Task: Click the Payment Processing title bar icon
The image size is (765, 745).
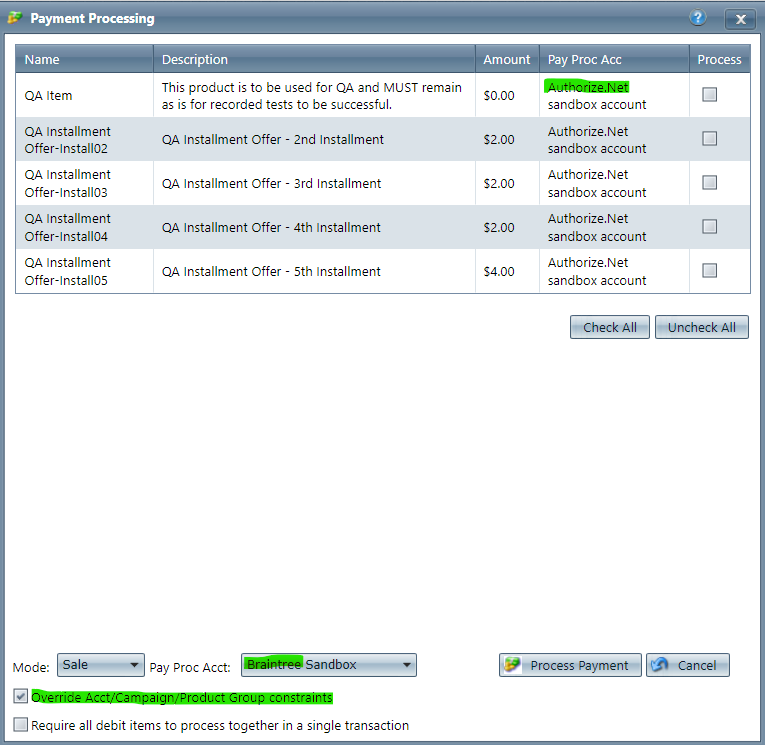Action: coord(15,18)
